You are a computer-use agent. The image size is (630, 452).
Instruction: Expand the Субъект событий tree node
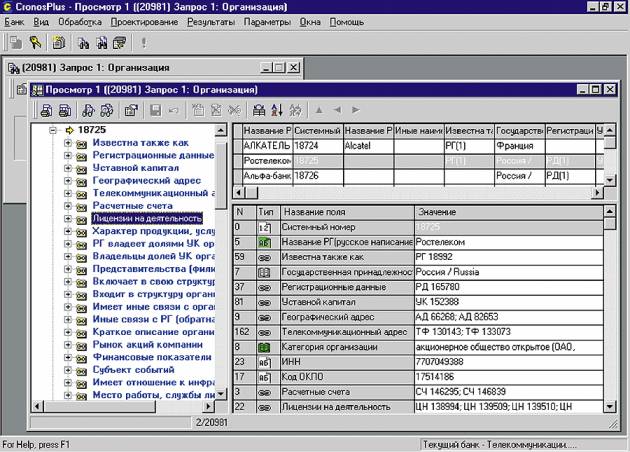click(68, 370)
